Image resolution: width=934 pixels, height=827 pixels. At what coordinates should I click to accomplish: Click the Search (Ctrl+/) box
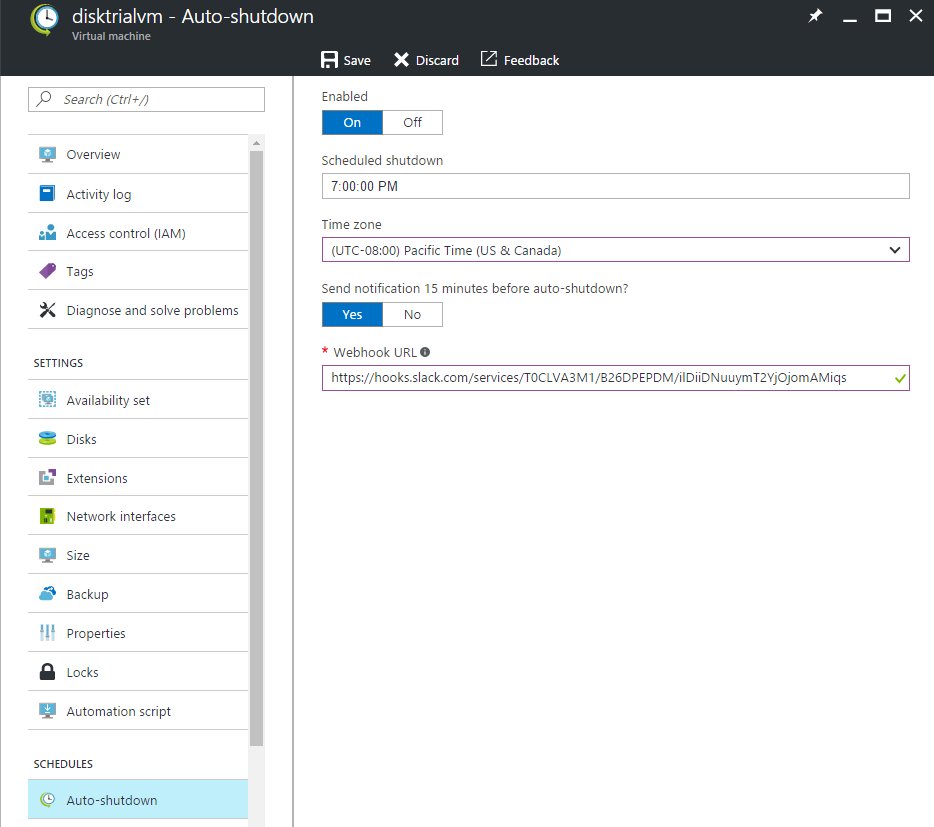coord(146,99)
